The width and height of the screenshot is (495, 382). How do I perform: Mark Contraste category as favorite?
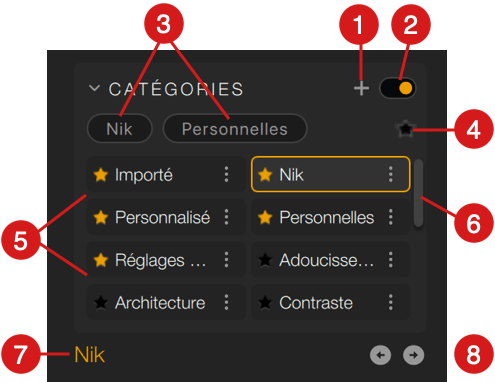265,302
